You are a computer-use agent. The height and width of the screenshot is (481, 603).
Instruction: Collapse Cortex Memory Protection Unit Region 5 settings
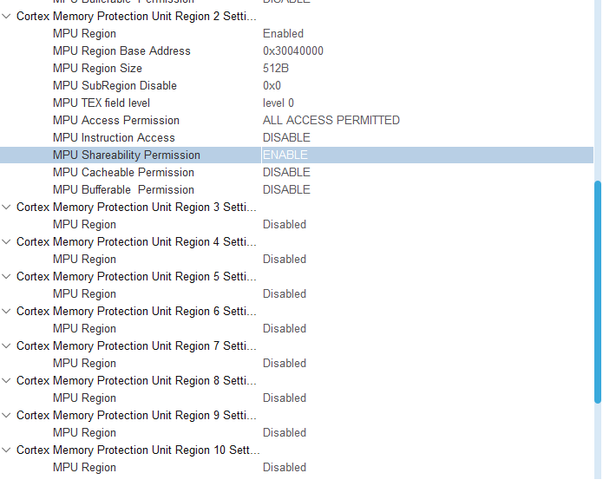[x=7, y=276]
